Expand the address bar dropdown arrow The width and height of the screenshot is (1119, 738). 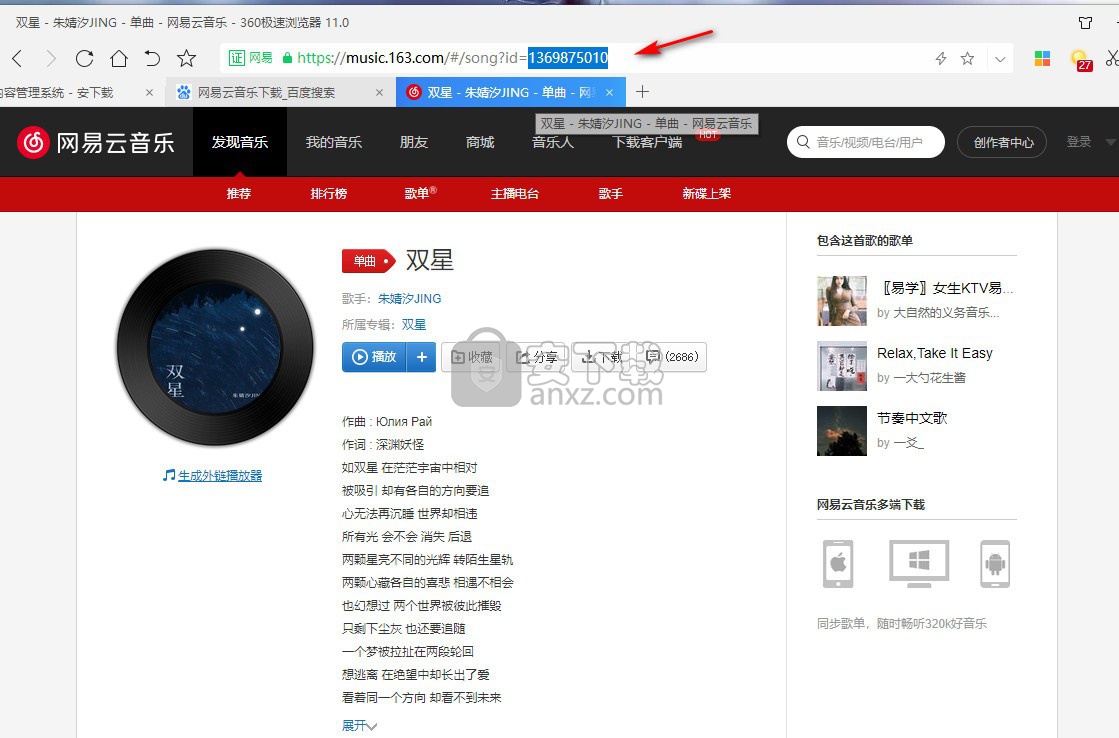tap(1000, 59)
